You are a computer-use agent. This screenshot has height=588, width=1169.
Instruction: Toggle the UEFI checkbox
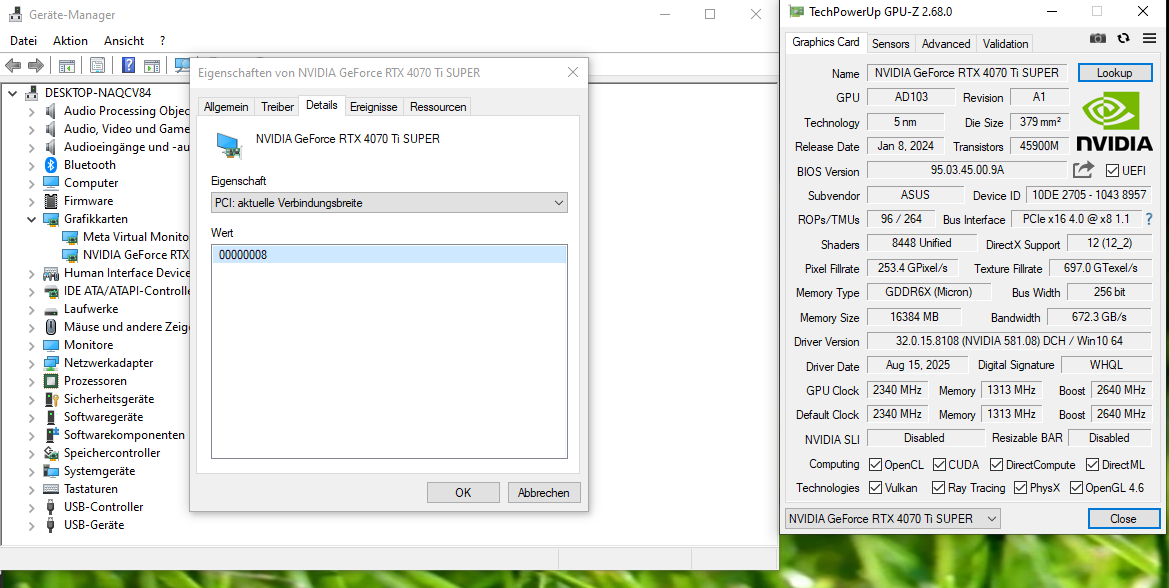[1112, 171]
